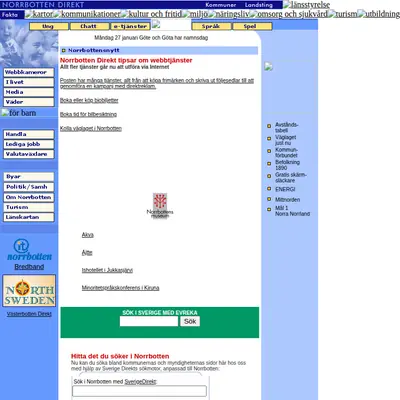Open Minoritetsspråkskonferens i Kiruna link
This screenshot has width=400, height=400.
tap(120, 288)
